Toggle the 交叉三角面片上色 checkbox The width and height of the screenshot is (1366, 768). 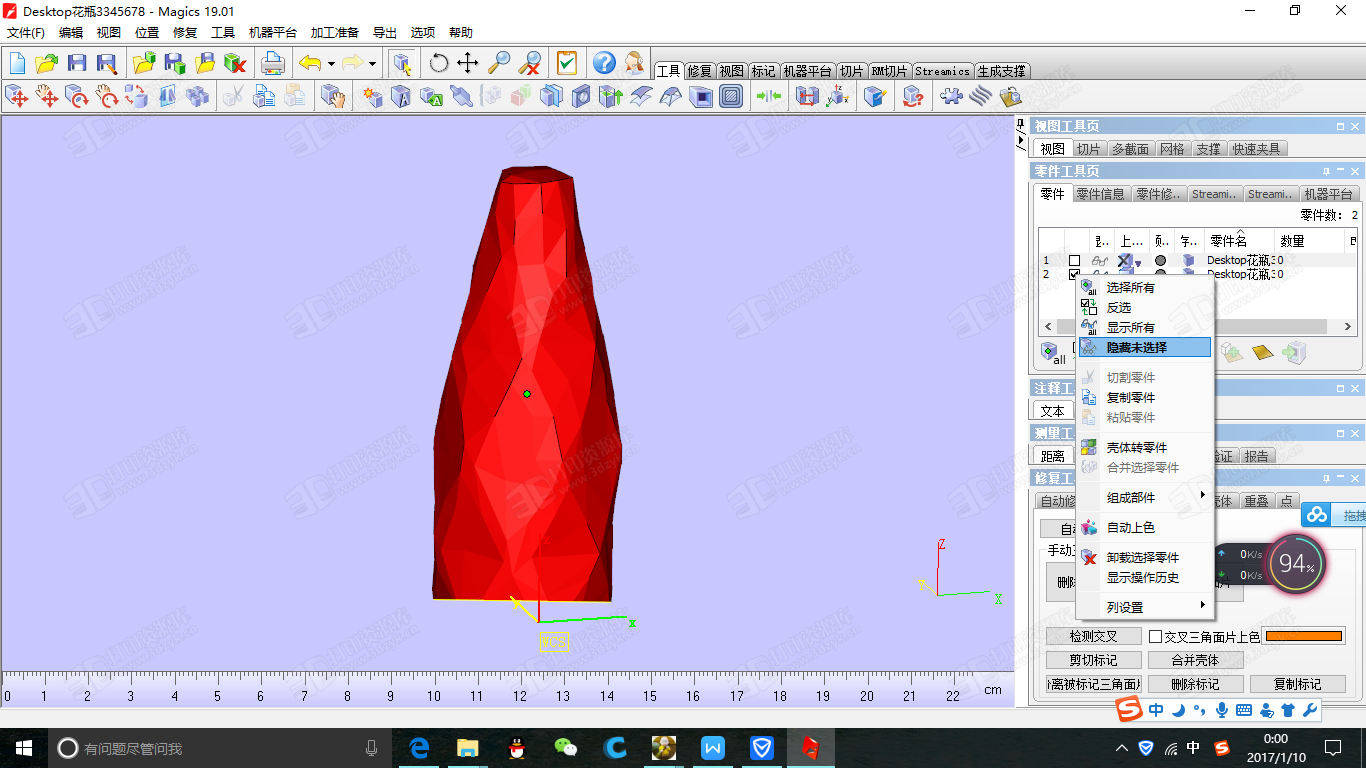[1155, 636]
